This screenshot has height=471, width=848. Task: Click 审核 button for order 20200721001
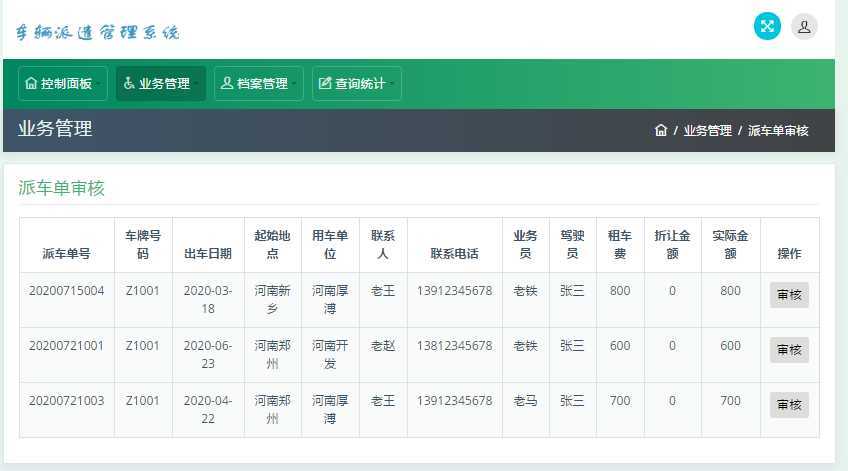[x=789, y=350]
